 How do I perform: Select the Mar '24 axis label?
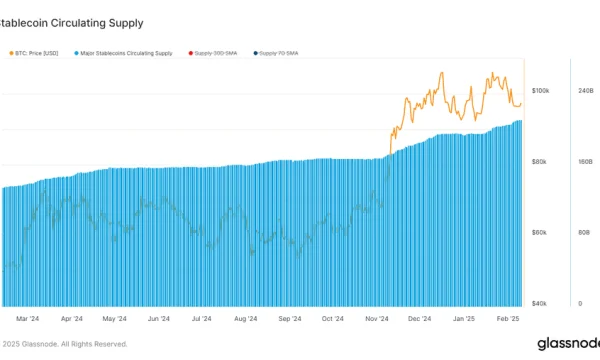pyautogui.click(x=28, y=319)
